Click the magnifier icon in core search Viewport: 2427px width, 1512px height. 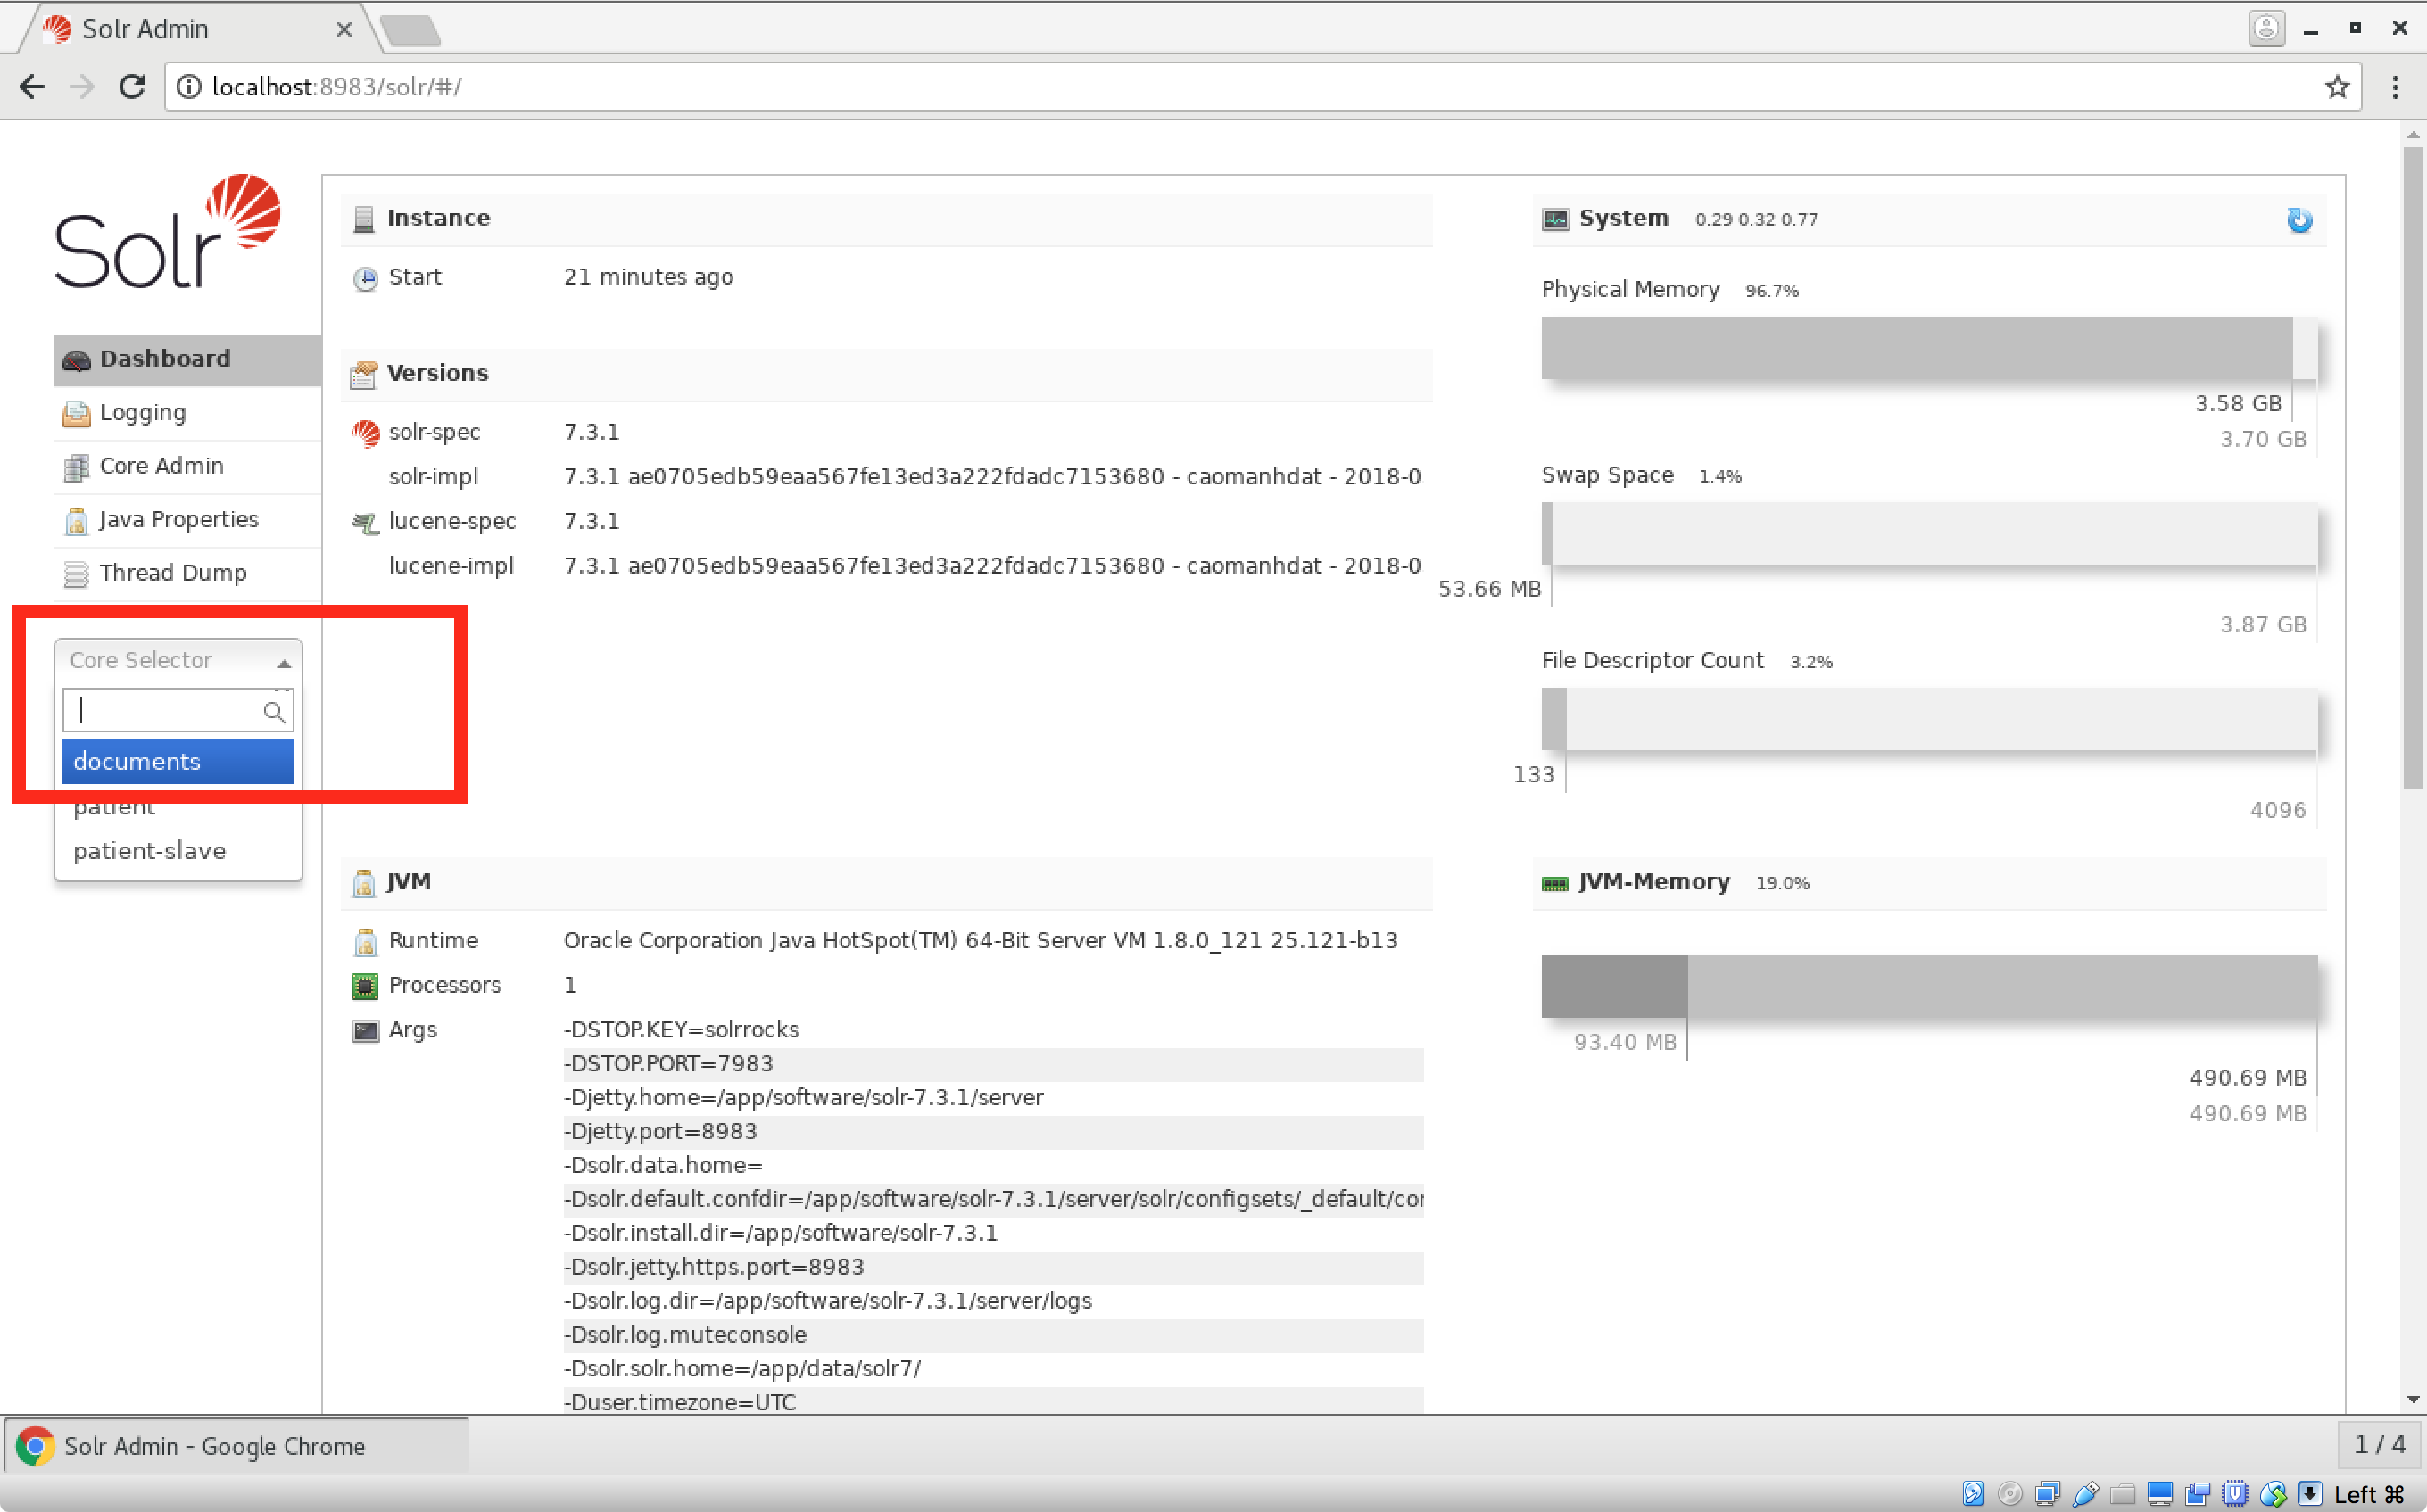pos(274,711)
